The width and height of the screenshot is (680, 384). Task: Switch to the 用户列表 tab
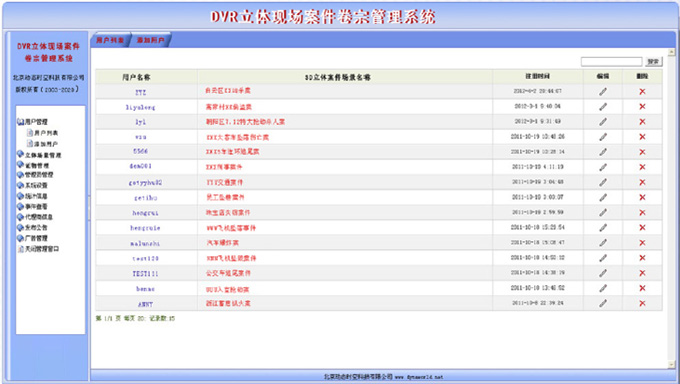point(110,40)
